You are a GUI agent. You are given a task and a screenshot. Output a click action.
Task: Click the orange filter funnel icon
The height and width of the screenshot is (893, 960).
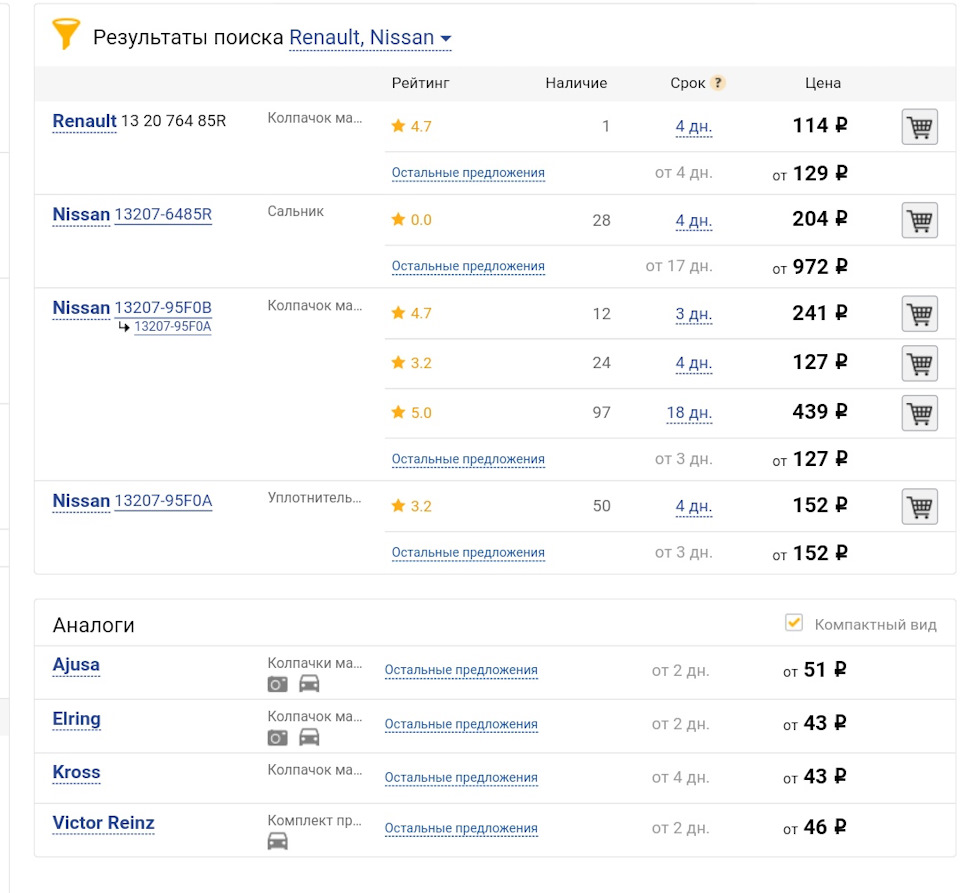point(65,33)
